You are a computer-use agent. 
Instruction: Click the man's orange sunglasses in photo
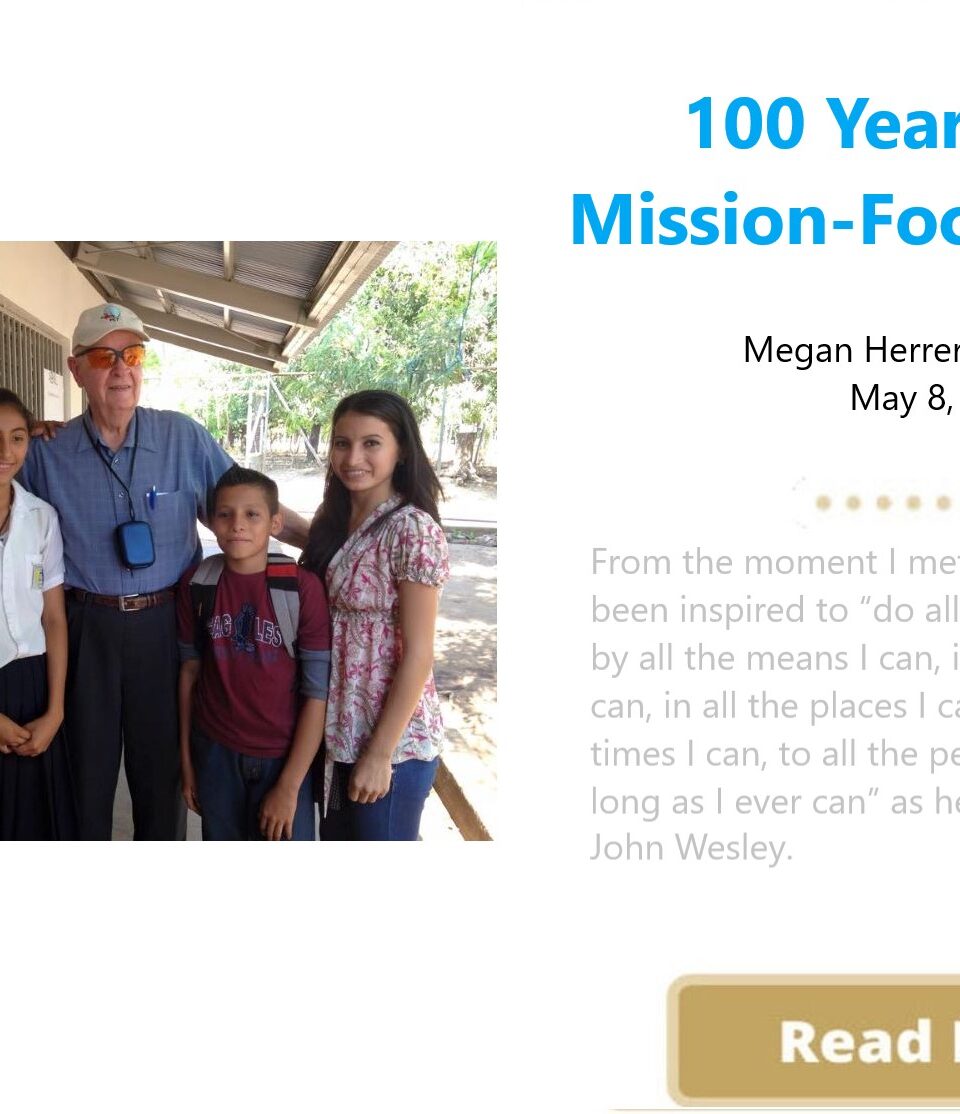(112, 356)
